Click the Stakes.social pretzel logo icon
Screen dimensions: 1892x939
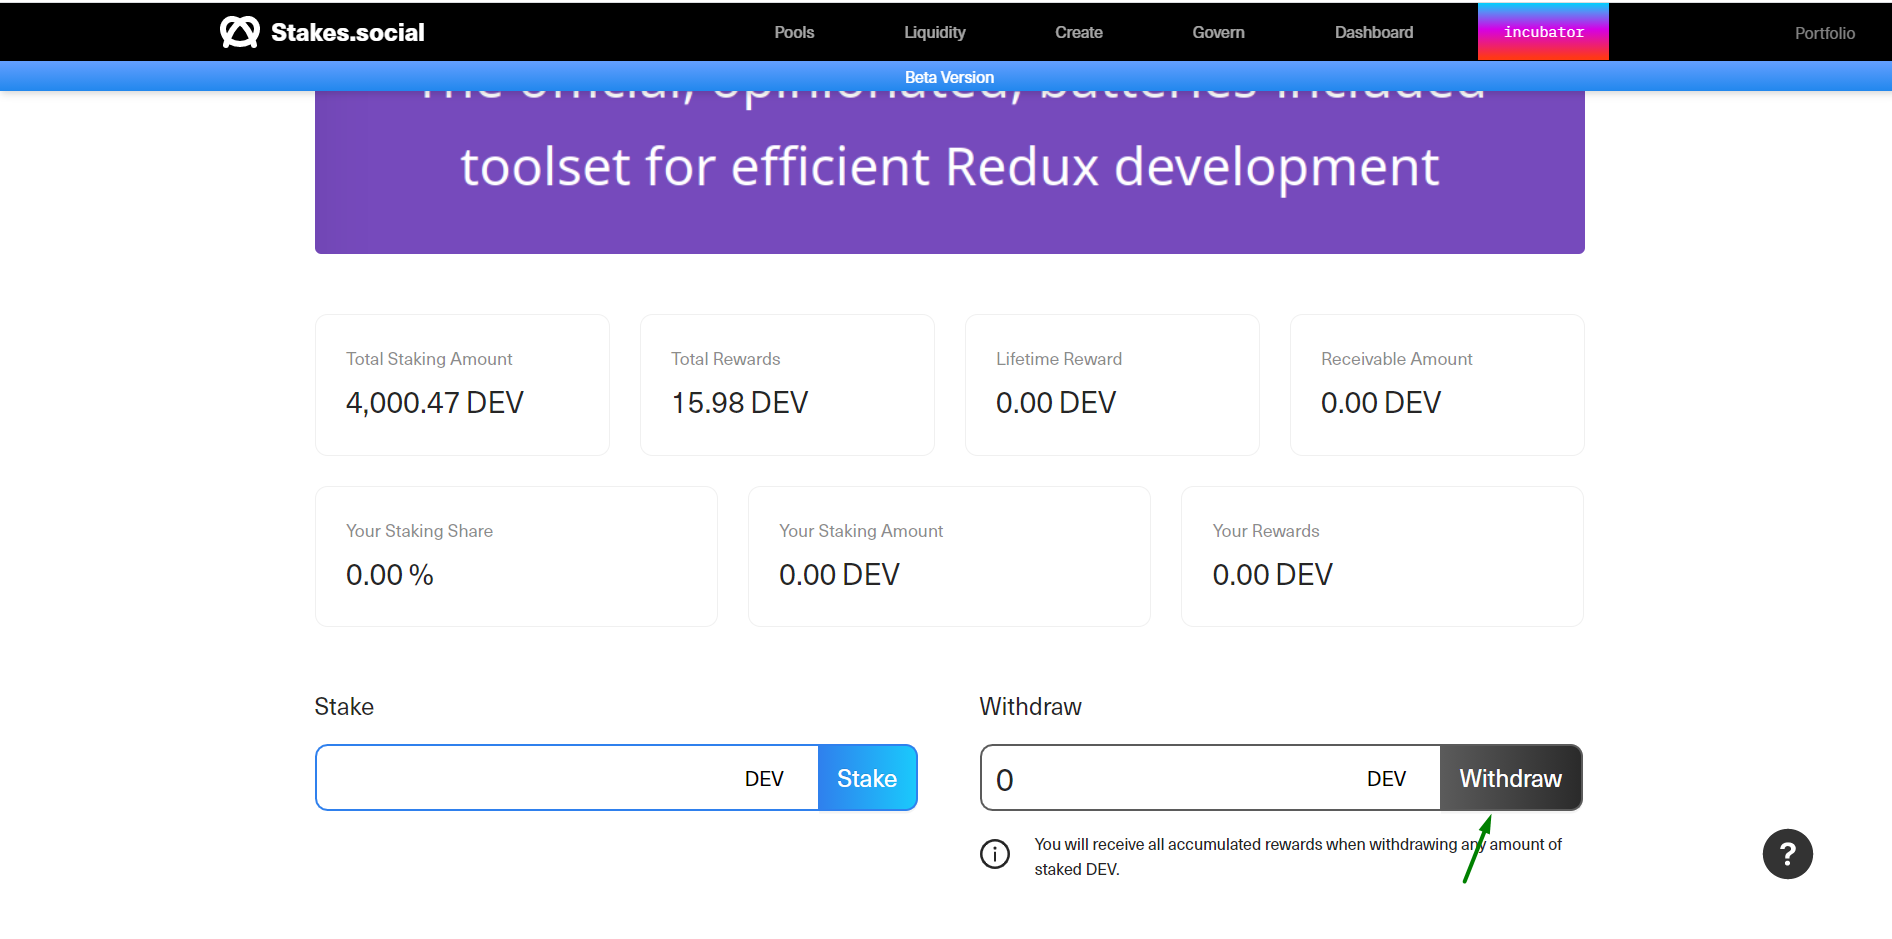point(240,32)
